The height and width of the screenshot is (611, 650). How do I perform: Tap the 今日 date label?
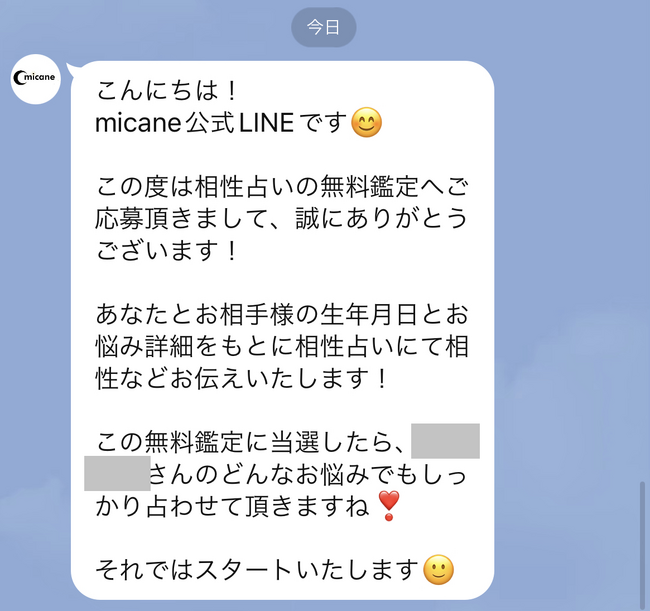click(x=323, y=27)
